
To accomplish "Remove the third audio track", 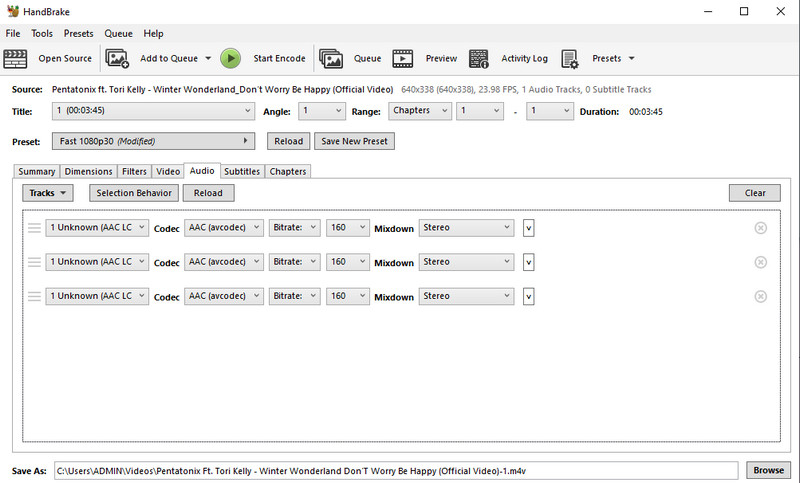I will tap(760, 296).
